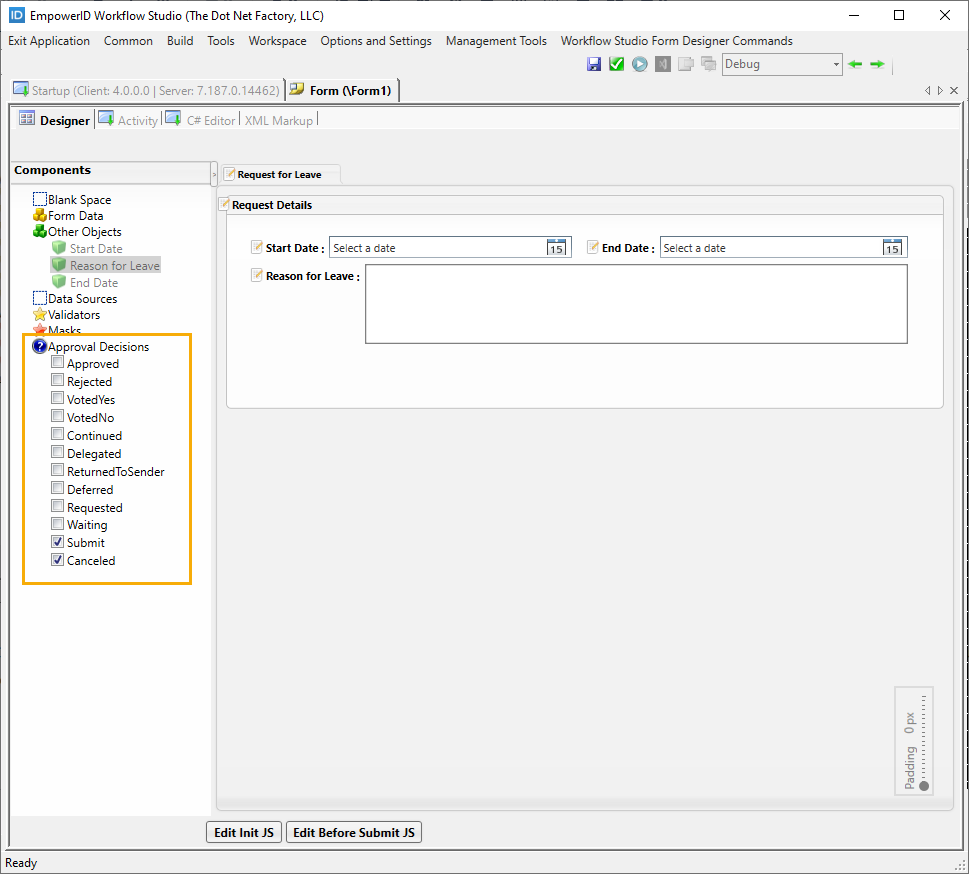Open the Start Date calendar picker icon

pyautogui.click(x=557, y=247)
